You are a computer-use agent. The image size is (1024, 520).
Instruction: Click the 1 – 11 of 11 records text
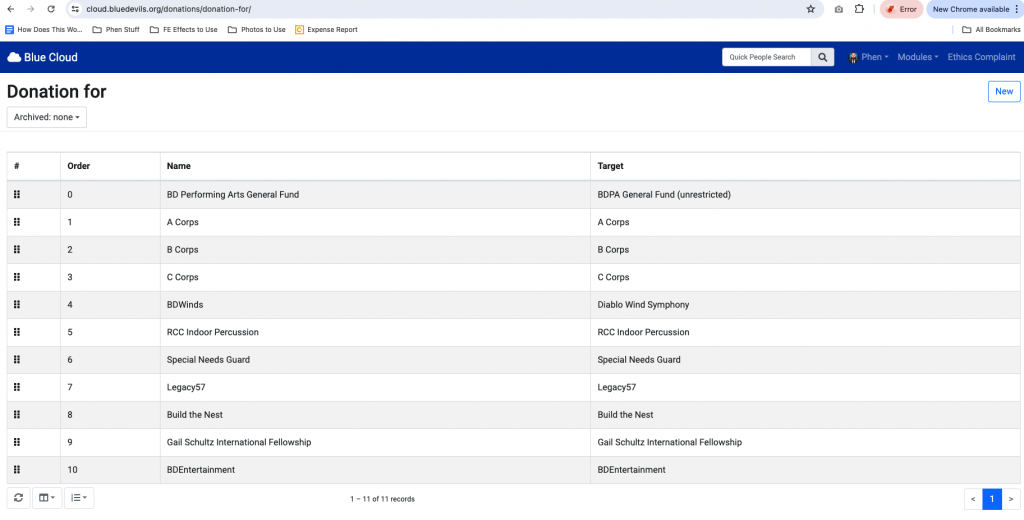coord(382,499)
